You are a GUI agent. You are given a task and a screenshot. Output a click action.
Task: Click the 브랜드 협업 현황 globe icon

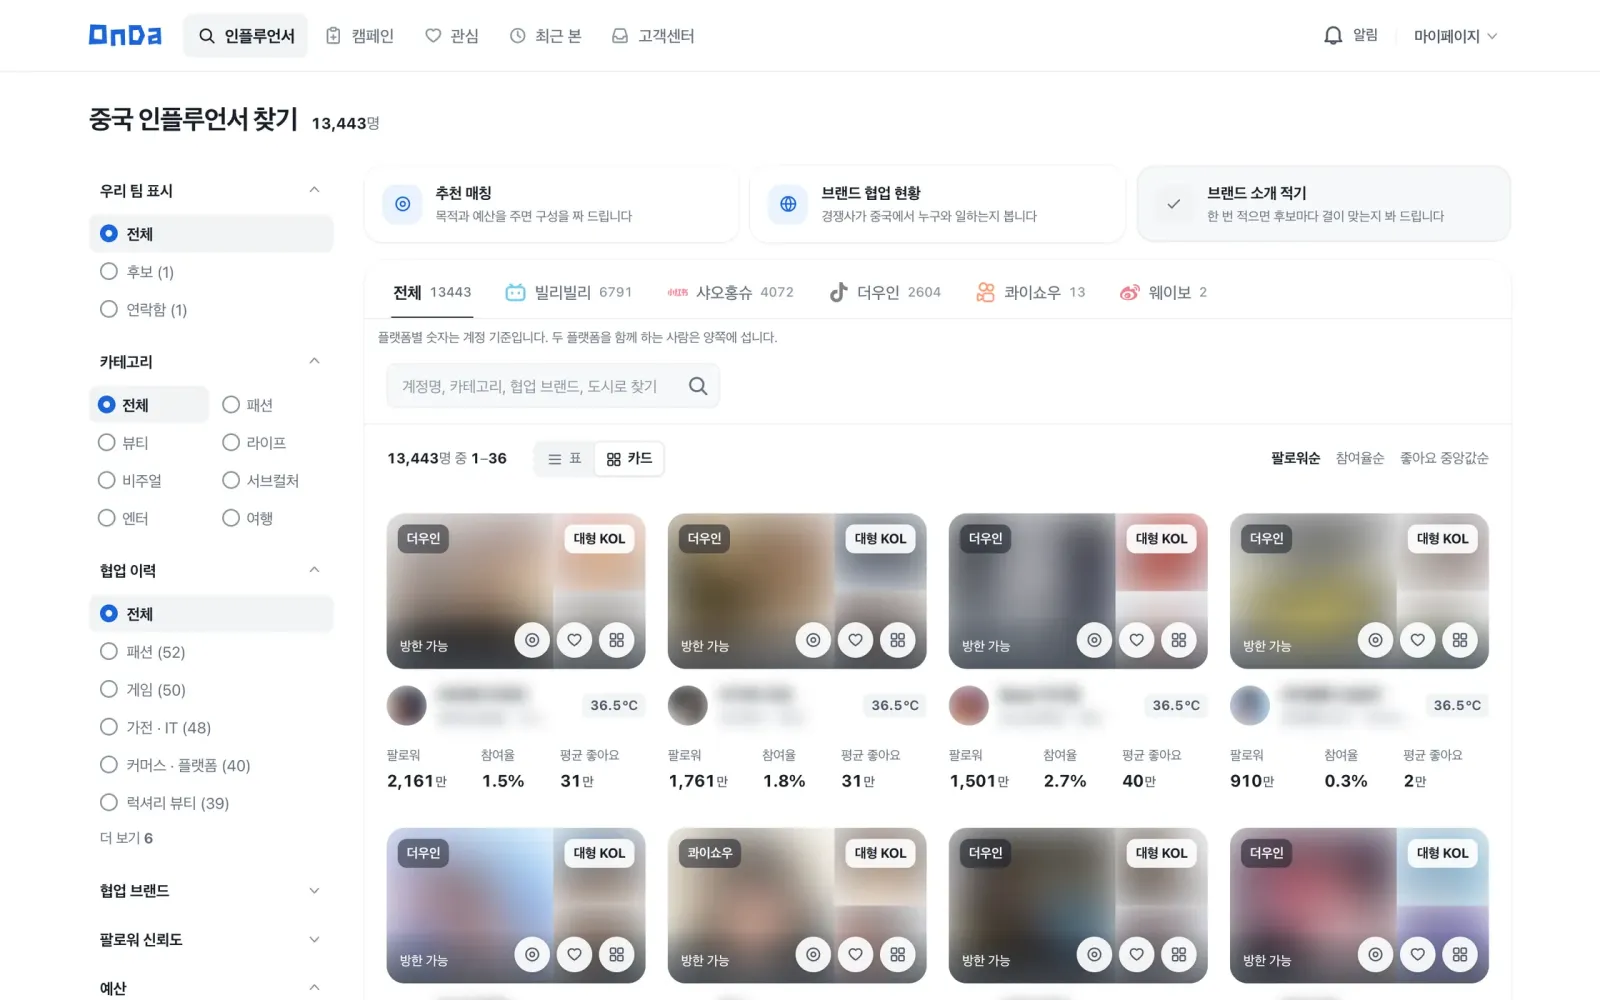coord(788,204)
